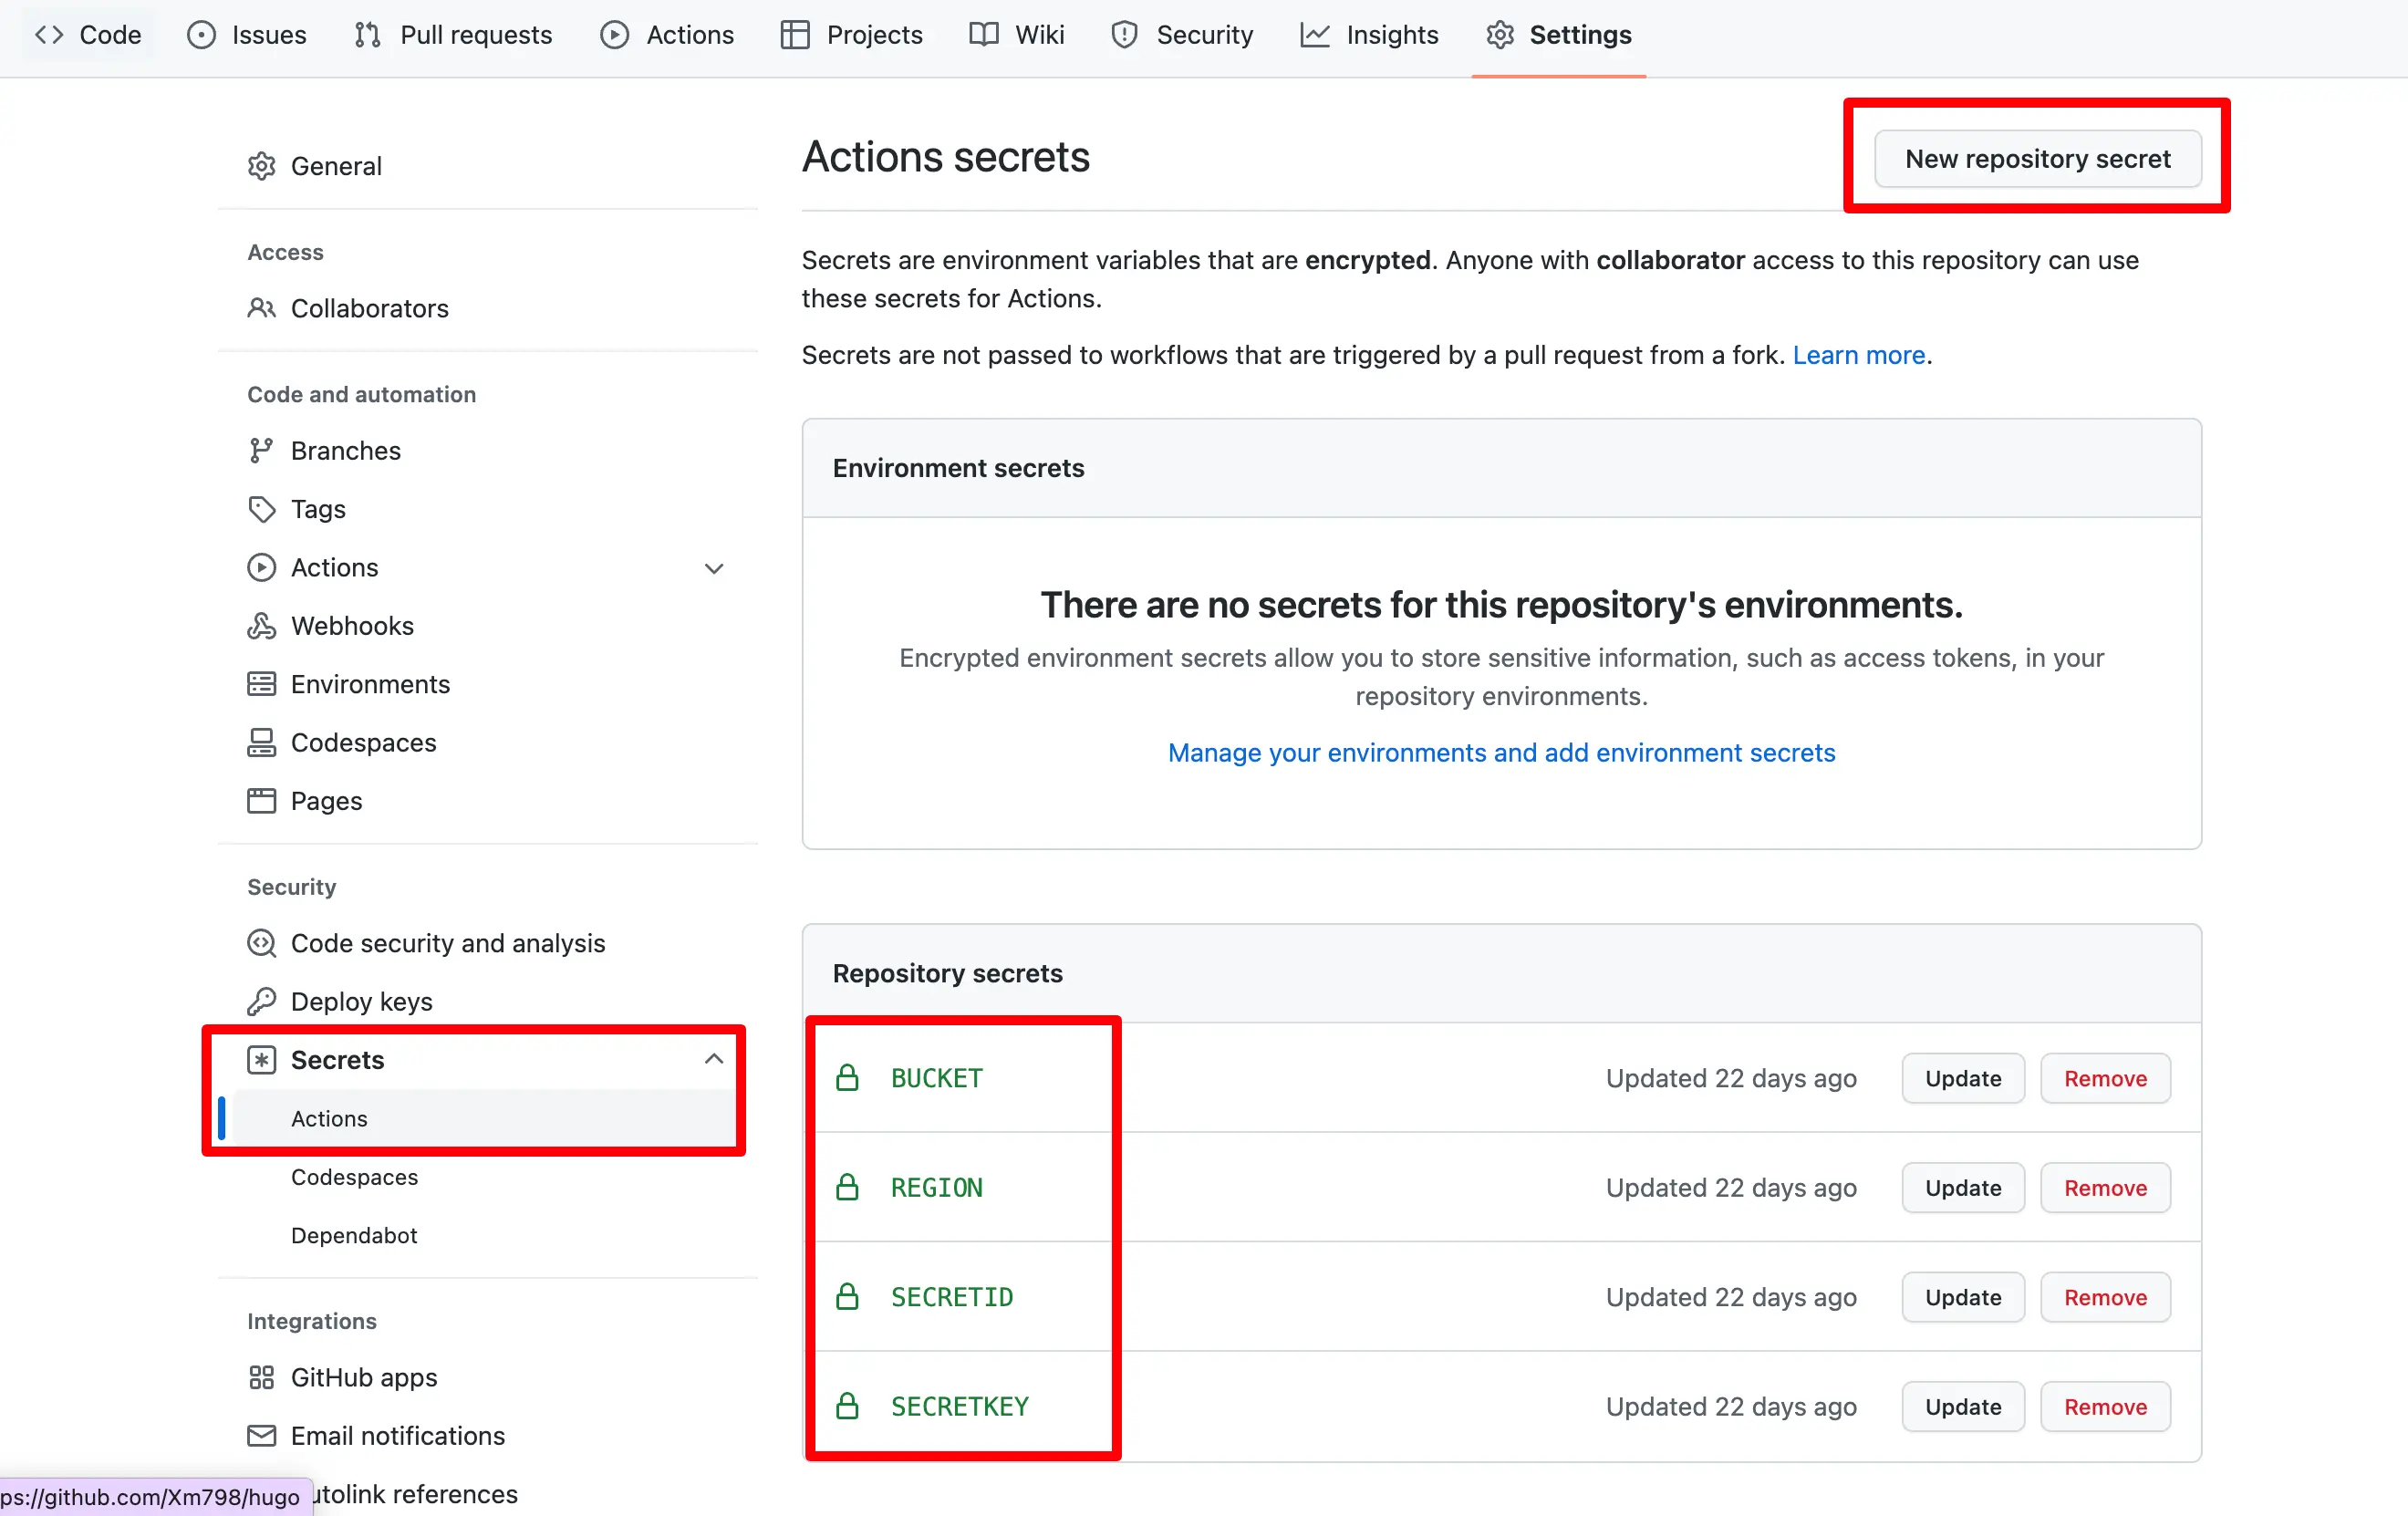Image resolution: width=2408 pixels, height=1516 pixels.
Task: Click the Tags label icon
Action: point(261,509)
